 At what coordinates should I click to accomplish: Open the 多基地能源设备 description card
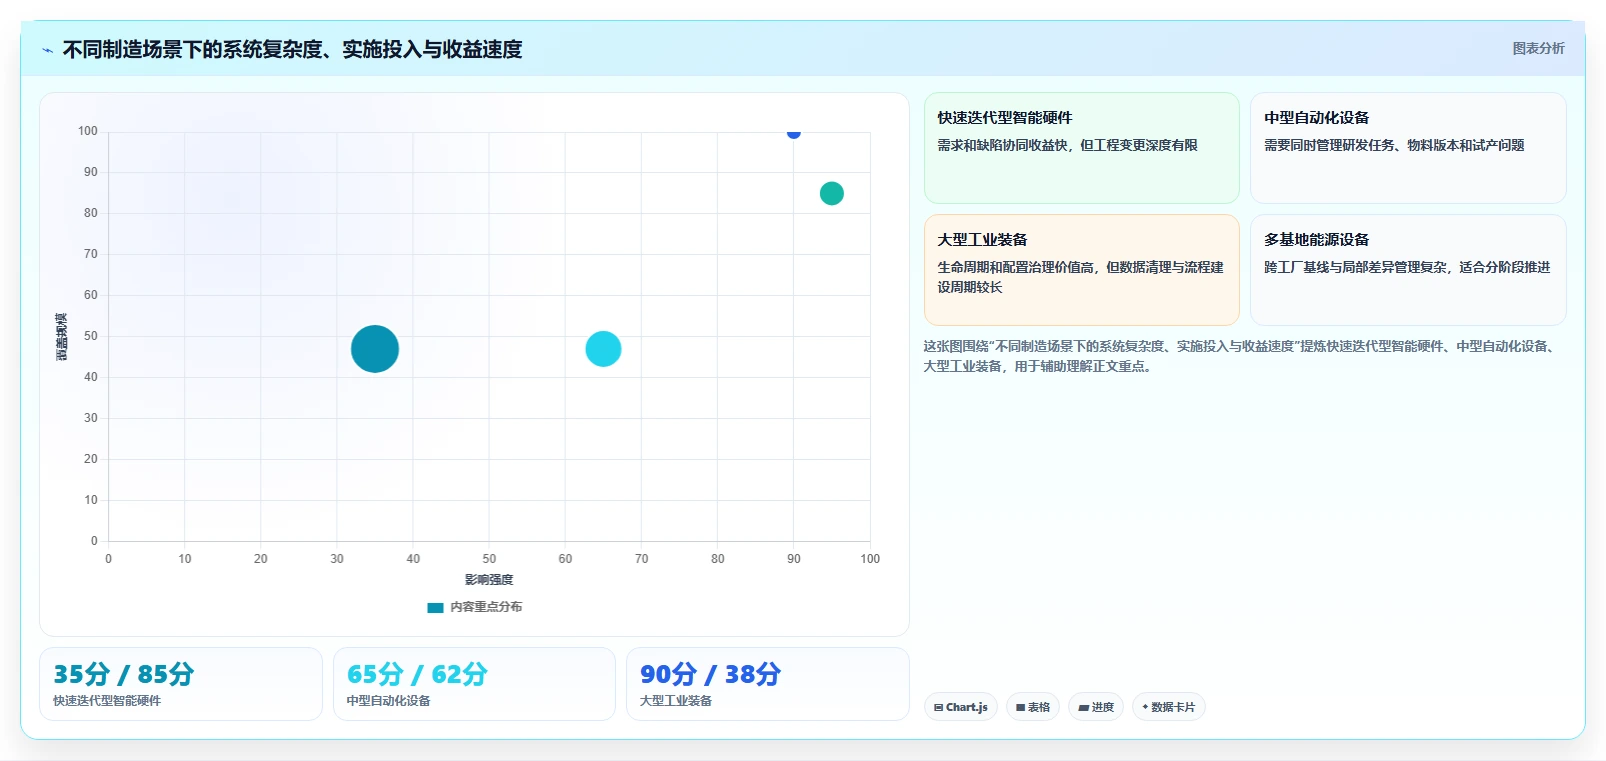click(1408, 270)
